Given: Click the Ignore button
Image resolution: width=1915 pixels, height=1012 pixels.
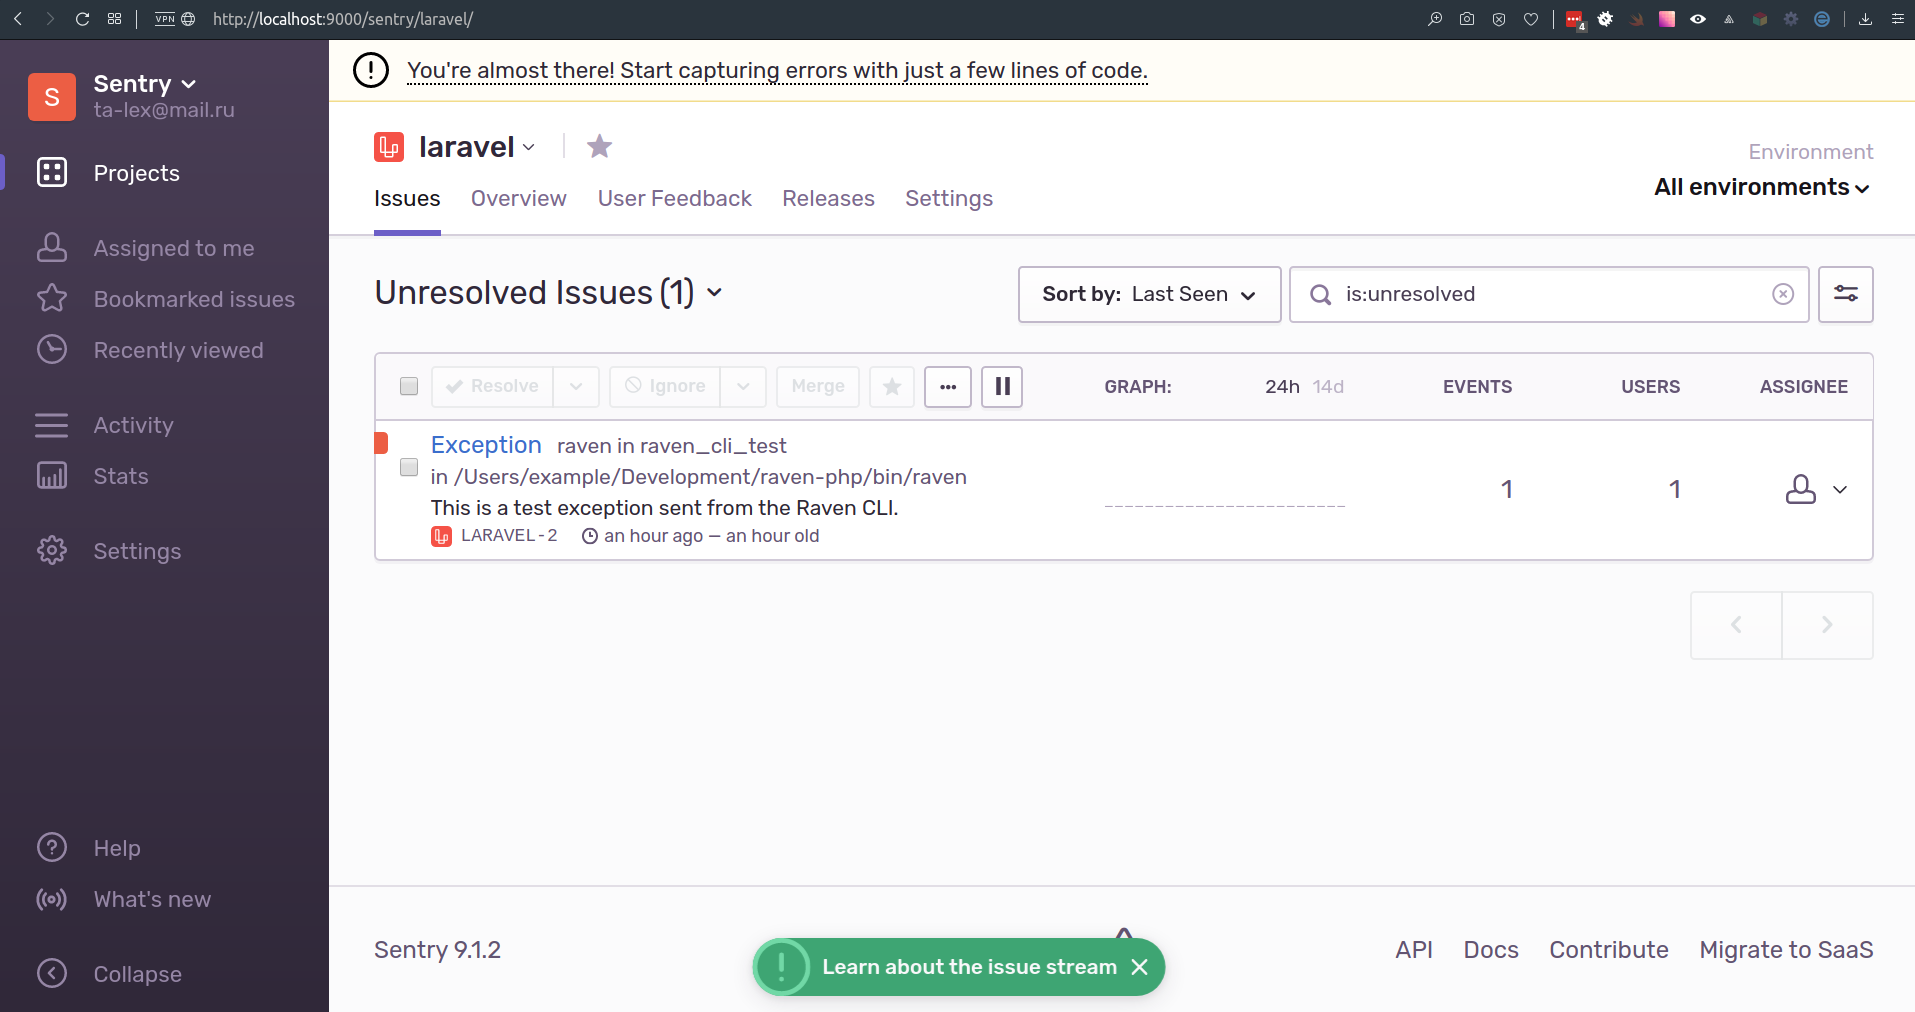Looking at the screenshot, I should (x=665, y=386).
